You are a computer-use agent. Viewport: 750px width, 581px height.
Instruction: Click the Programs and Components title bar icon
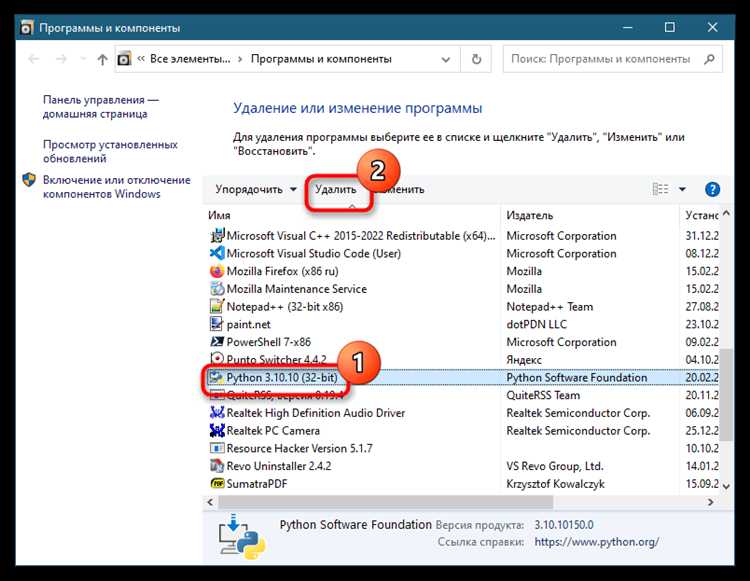pyautogui.click(x=26, y=28)
